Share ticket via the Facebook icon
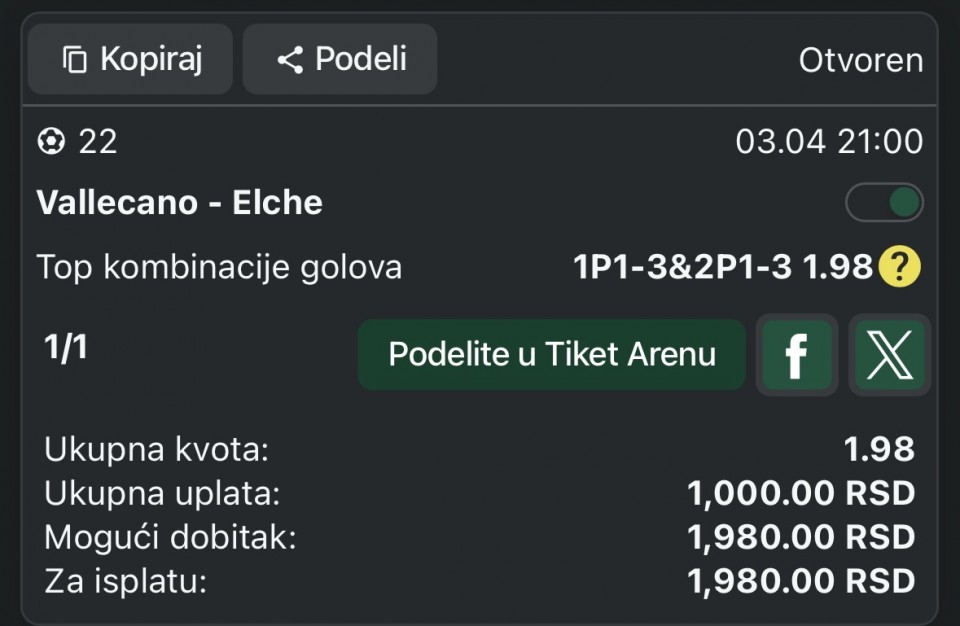 pyautogui.click(x=796, y=355)
